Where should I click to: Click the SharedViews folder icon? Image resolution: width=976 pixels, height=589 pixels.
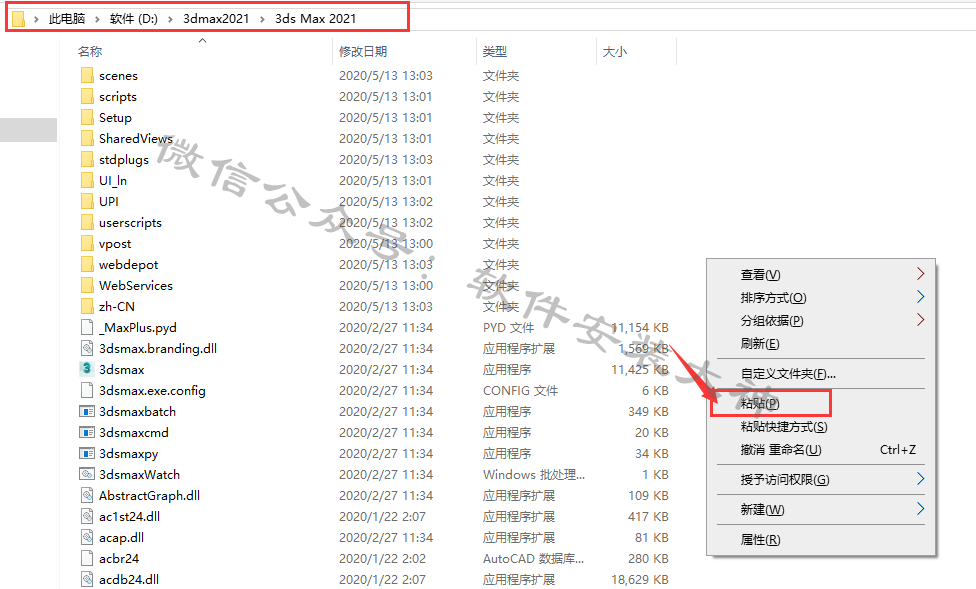click(87, 138)
